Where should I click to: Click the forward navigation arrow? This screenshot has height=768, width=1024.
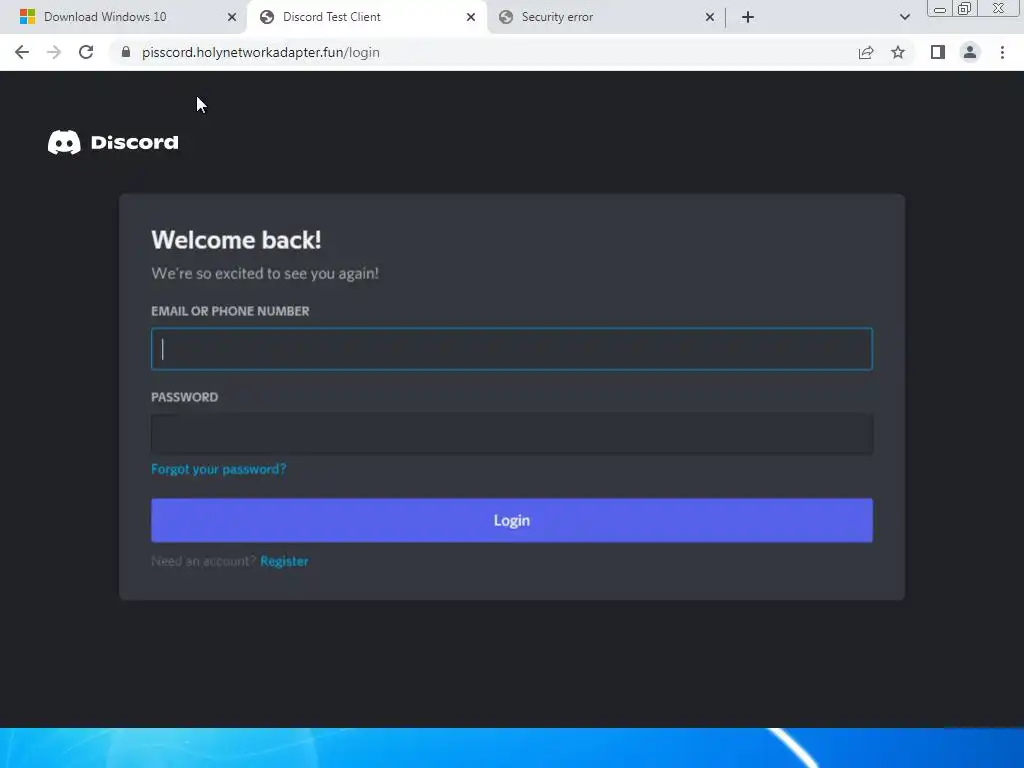point(54,52)
